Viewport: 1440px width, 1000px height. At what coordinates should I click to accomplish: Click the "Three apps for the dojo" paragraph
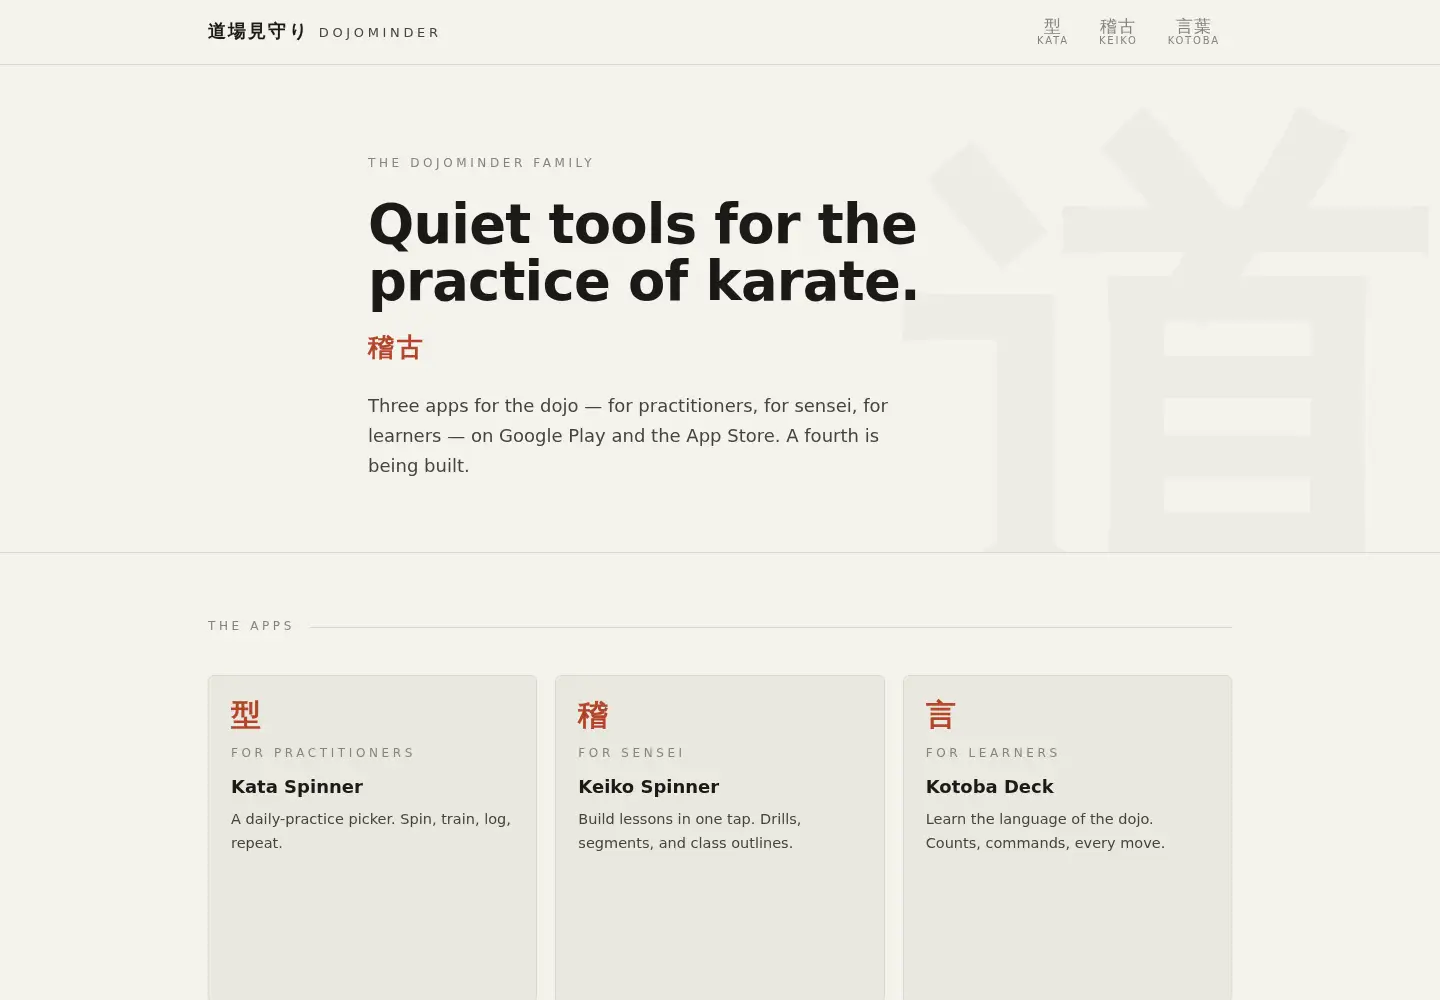pos(628,435)
